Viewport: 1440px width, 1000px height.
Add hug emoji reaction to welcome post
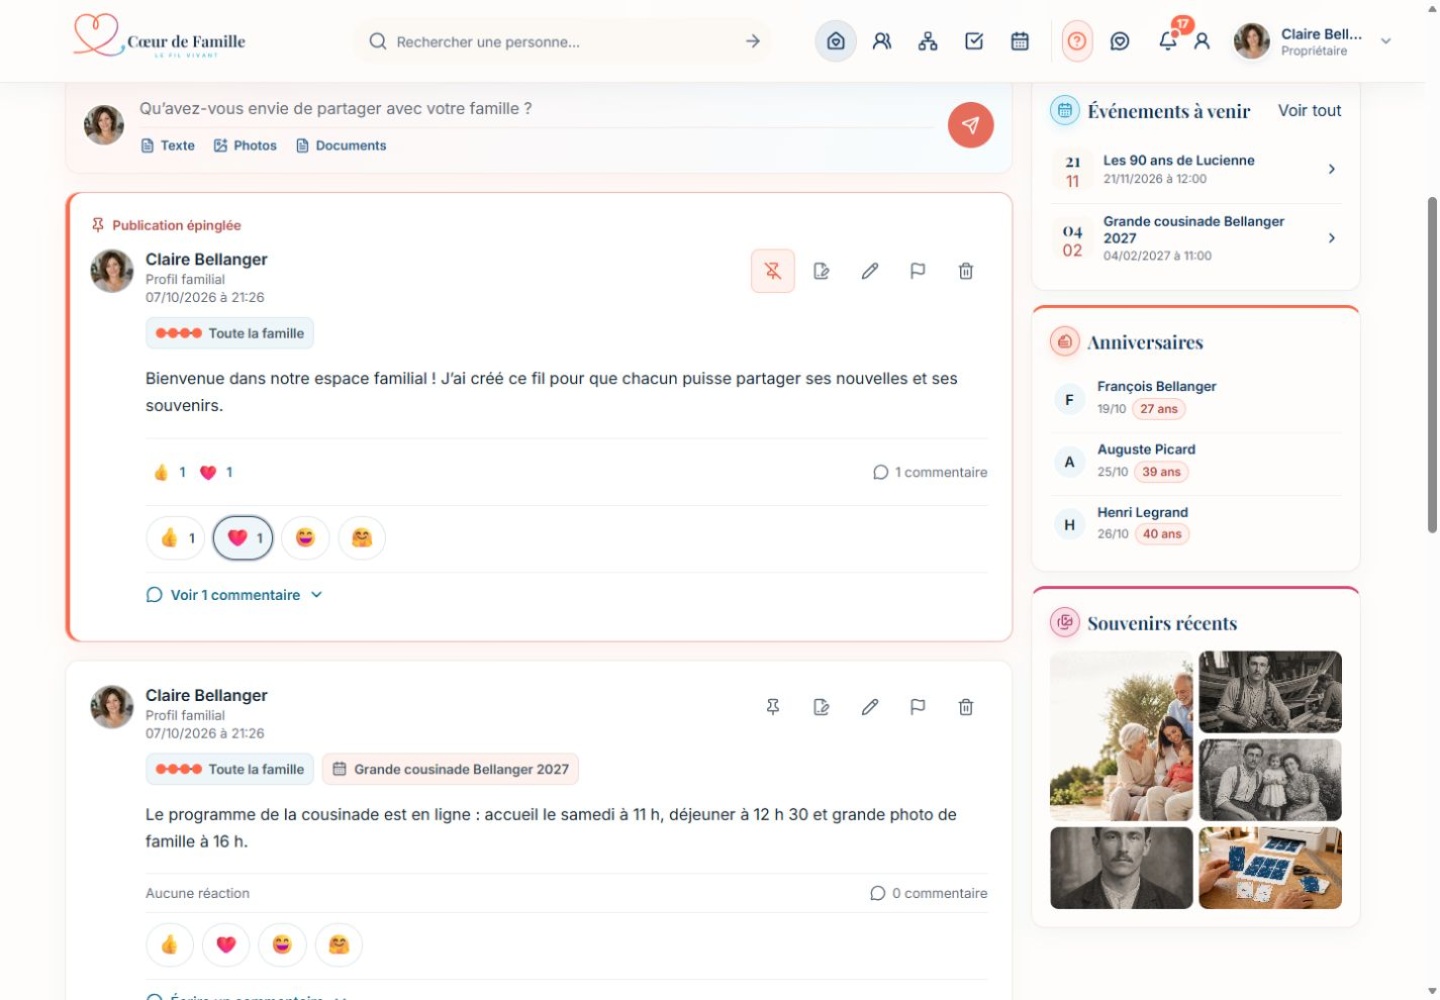[x=362, y=538]
